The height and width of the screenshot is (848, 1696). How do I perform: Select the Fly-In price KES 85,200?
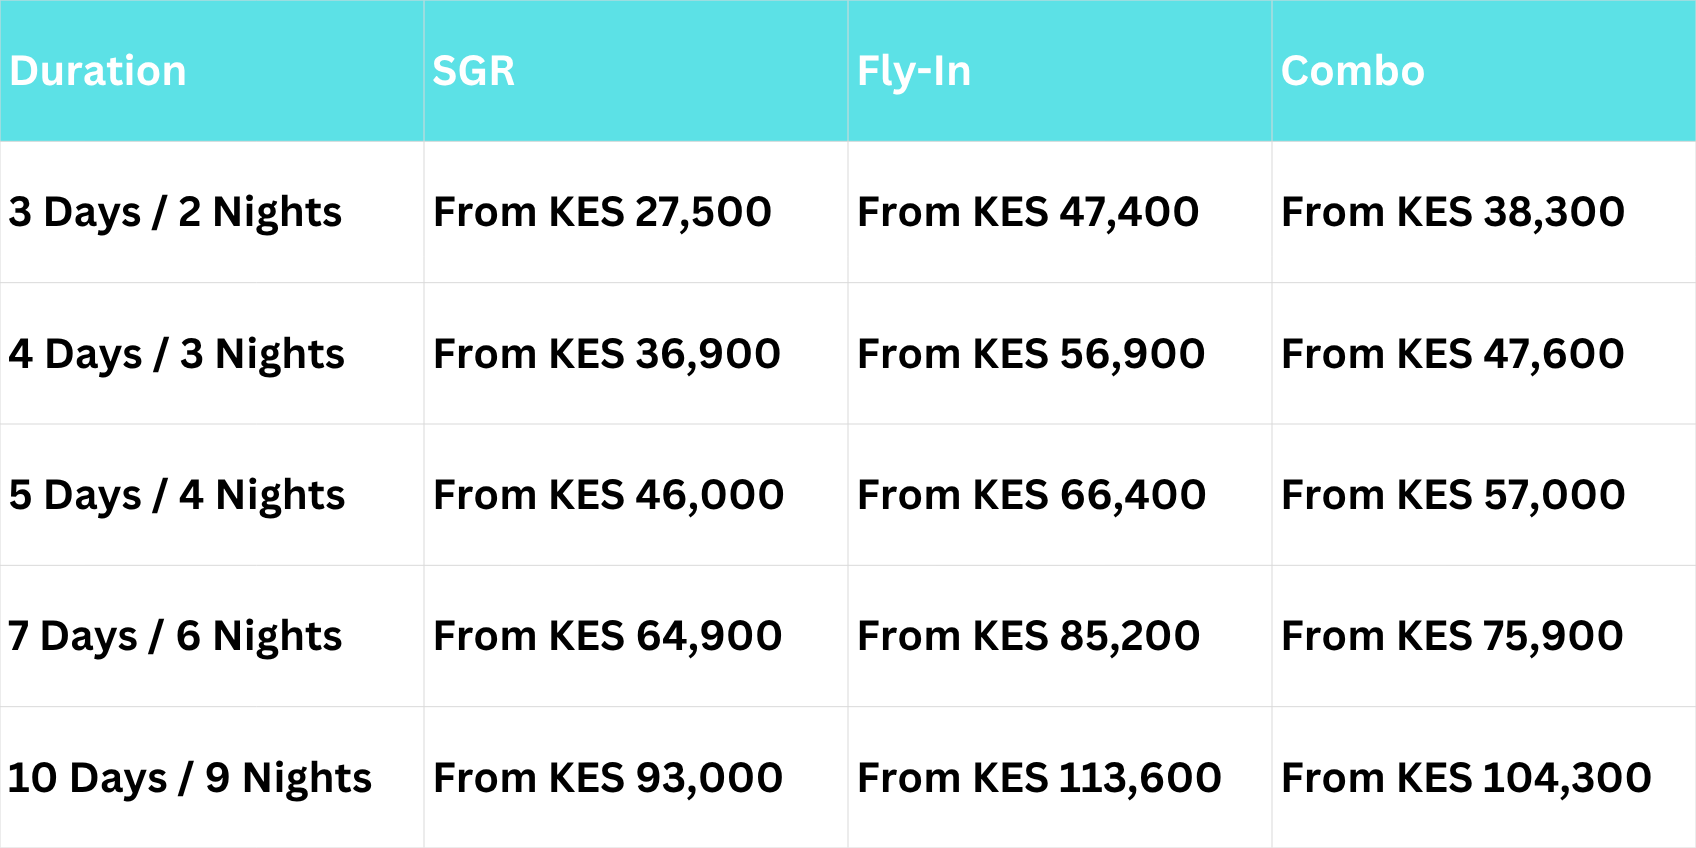coord(1028,636)
